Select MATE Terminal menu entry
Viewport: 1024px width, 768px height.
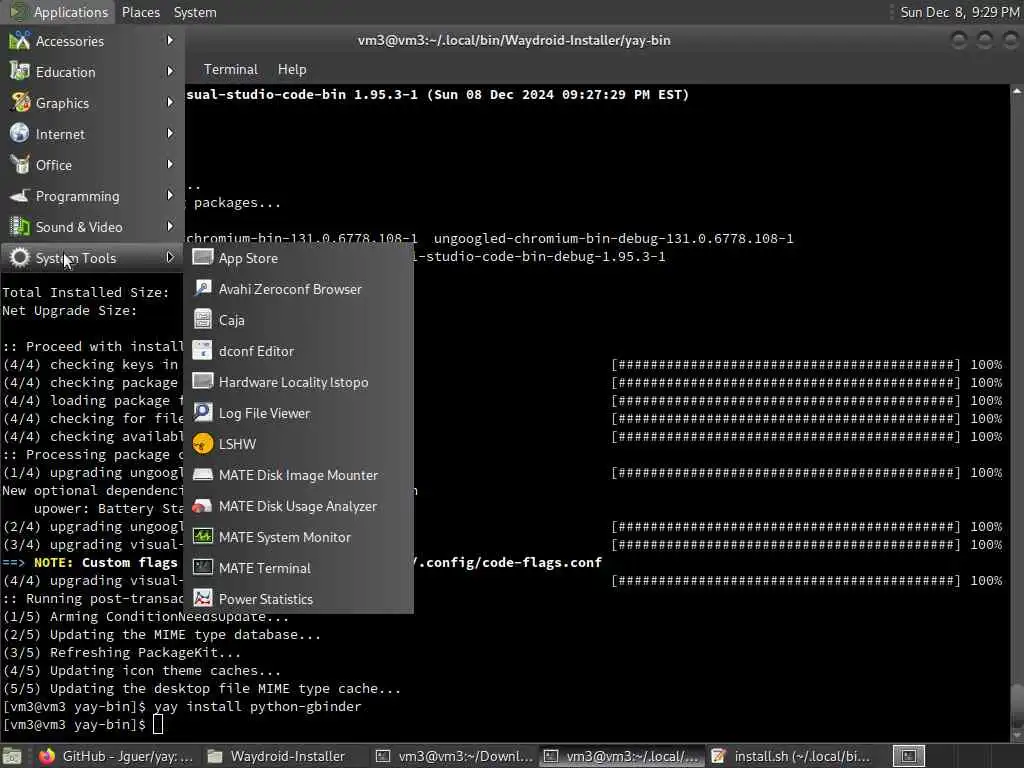pyautogui.click(x=299, y=568)
